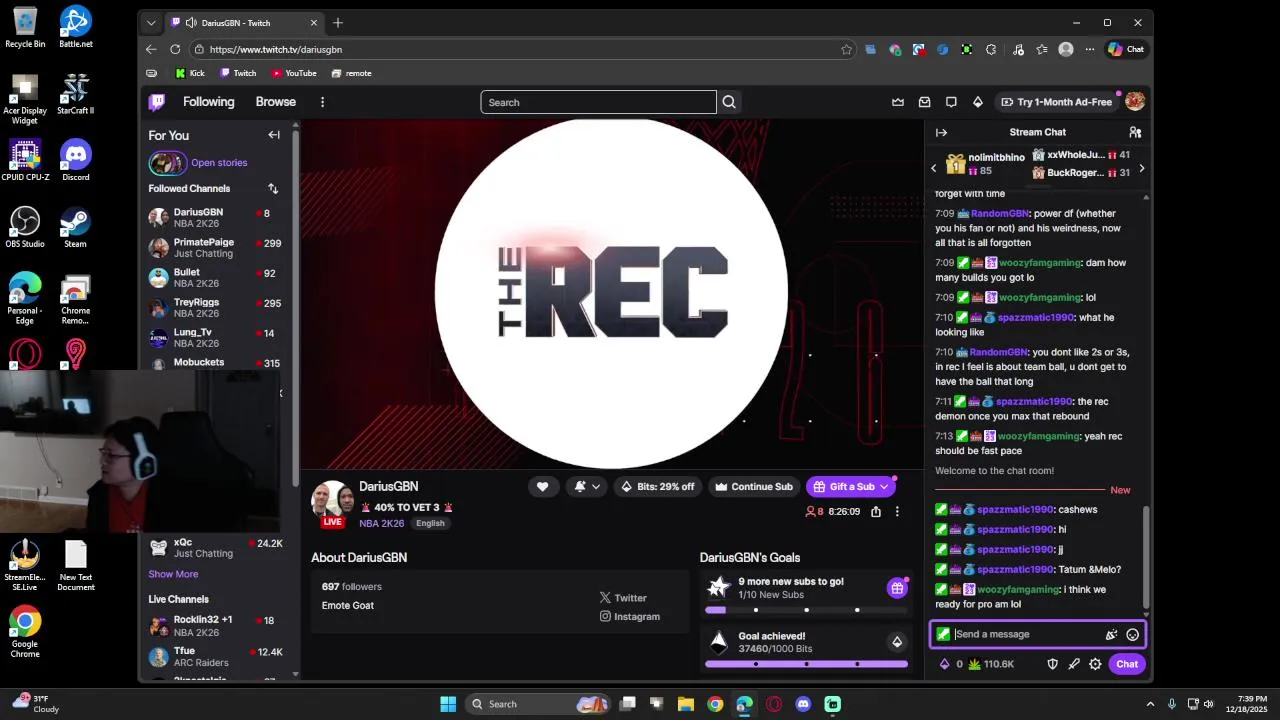Favorite this page with star icon
The width and height of the screenshot is (1280, 720).
[x=847, y=49]
